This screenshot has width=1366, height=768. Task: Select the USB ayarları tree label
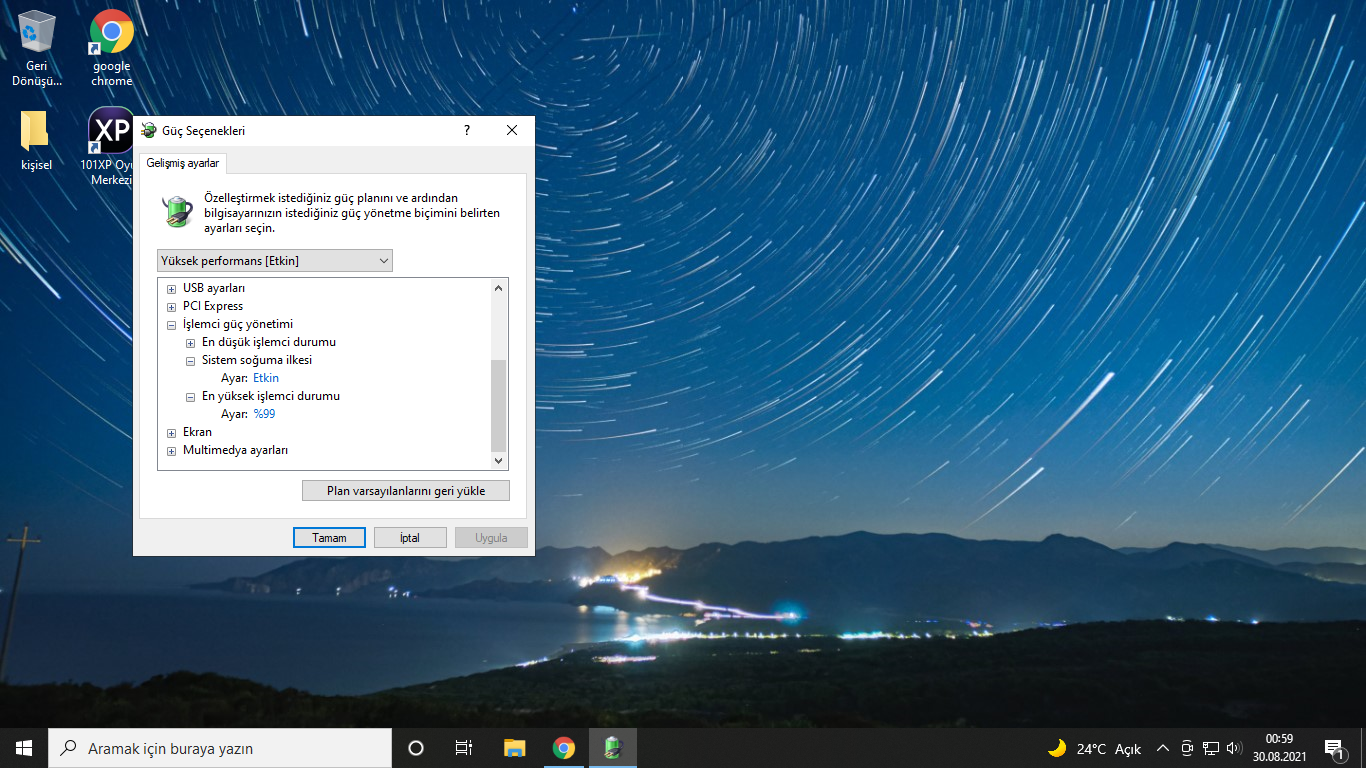tap(214, 288)
